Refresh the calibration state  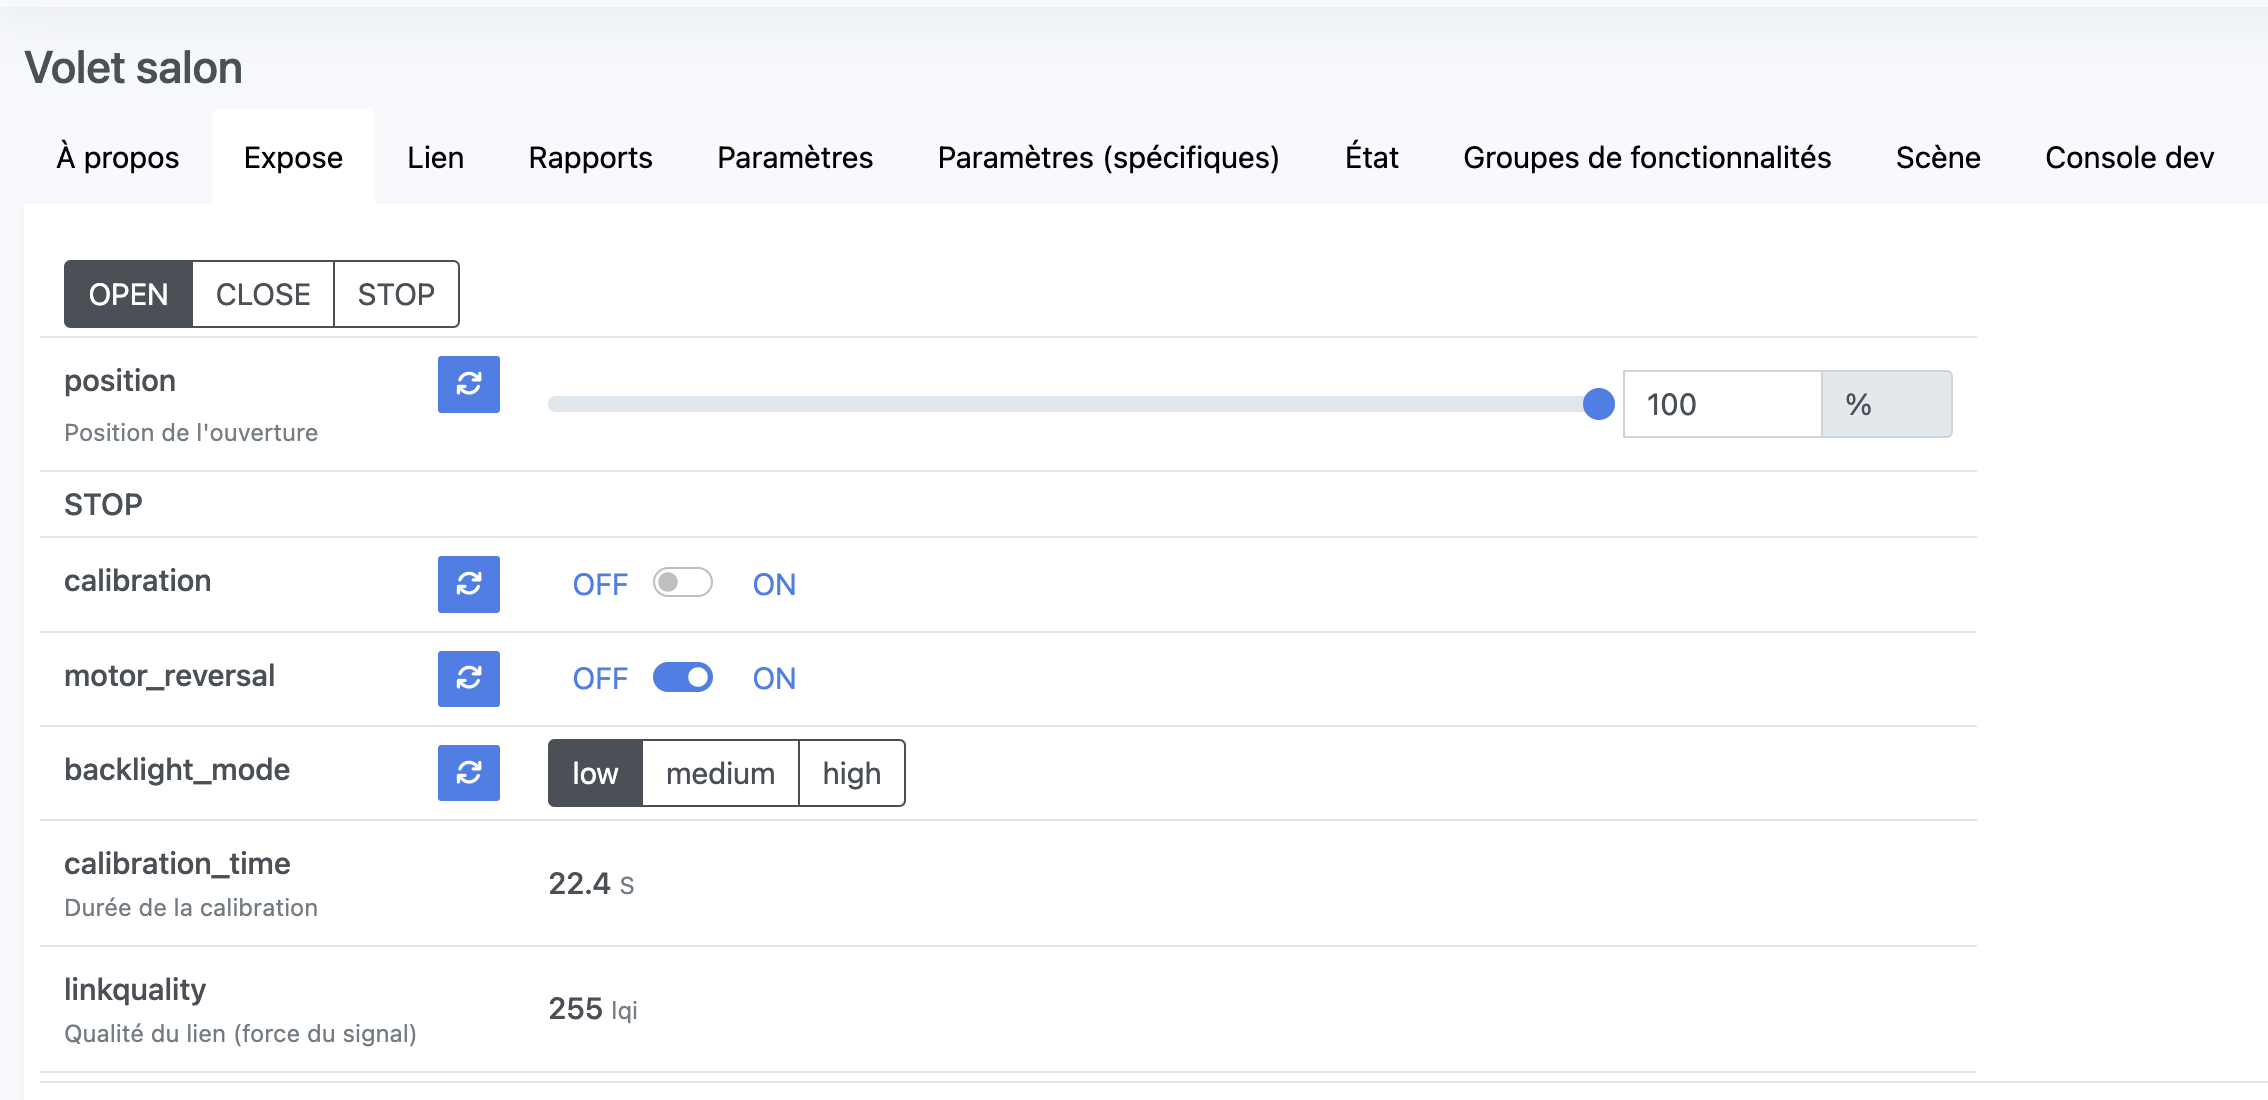[468, 584]
